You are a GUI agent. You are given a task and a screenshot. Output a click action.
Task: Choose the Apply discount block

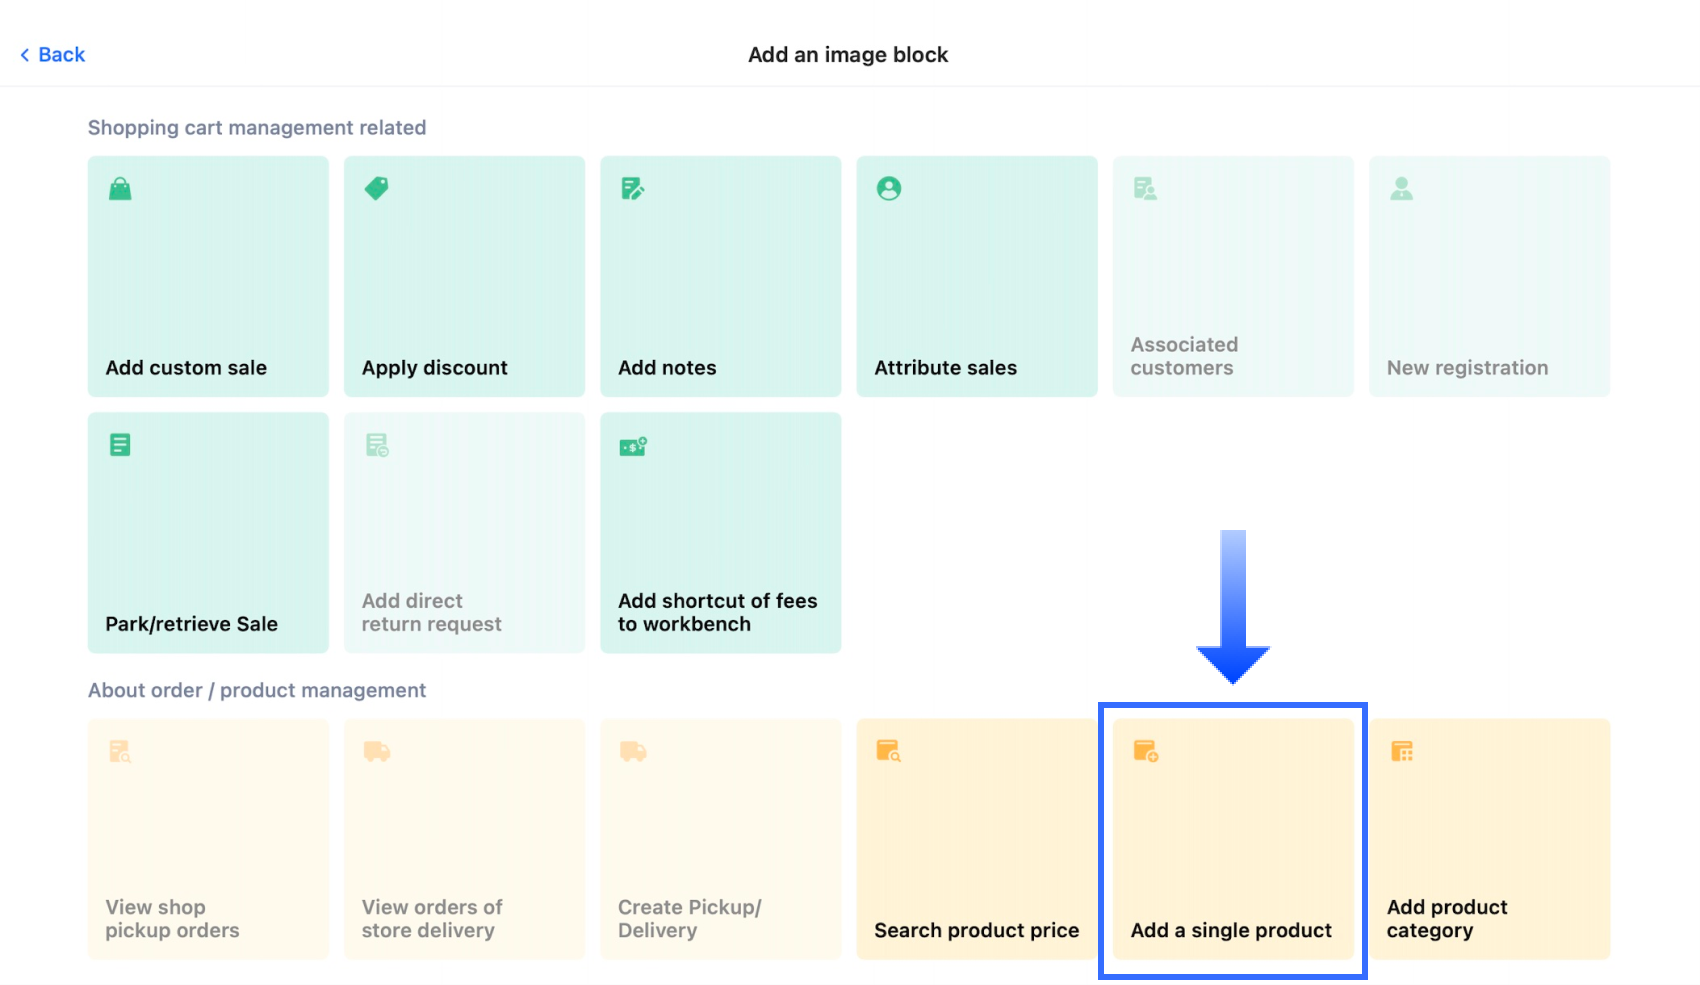(464, 276)
